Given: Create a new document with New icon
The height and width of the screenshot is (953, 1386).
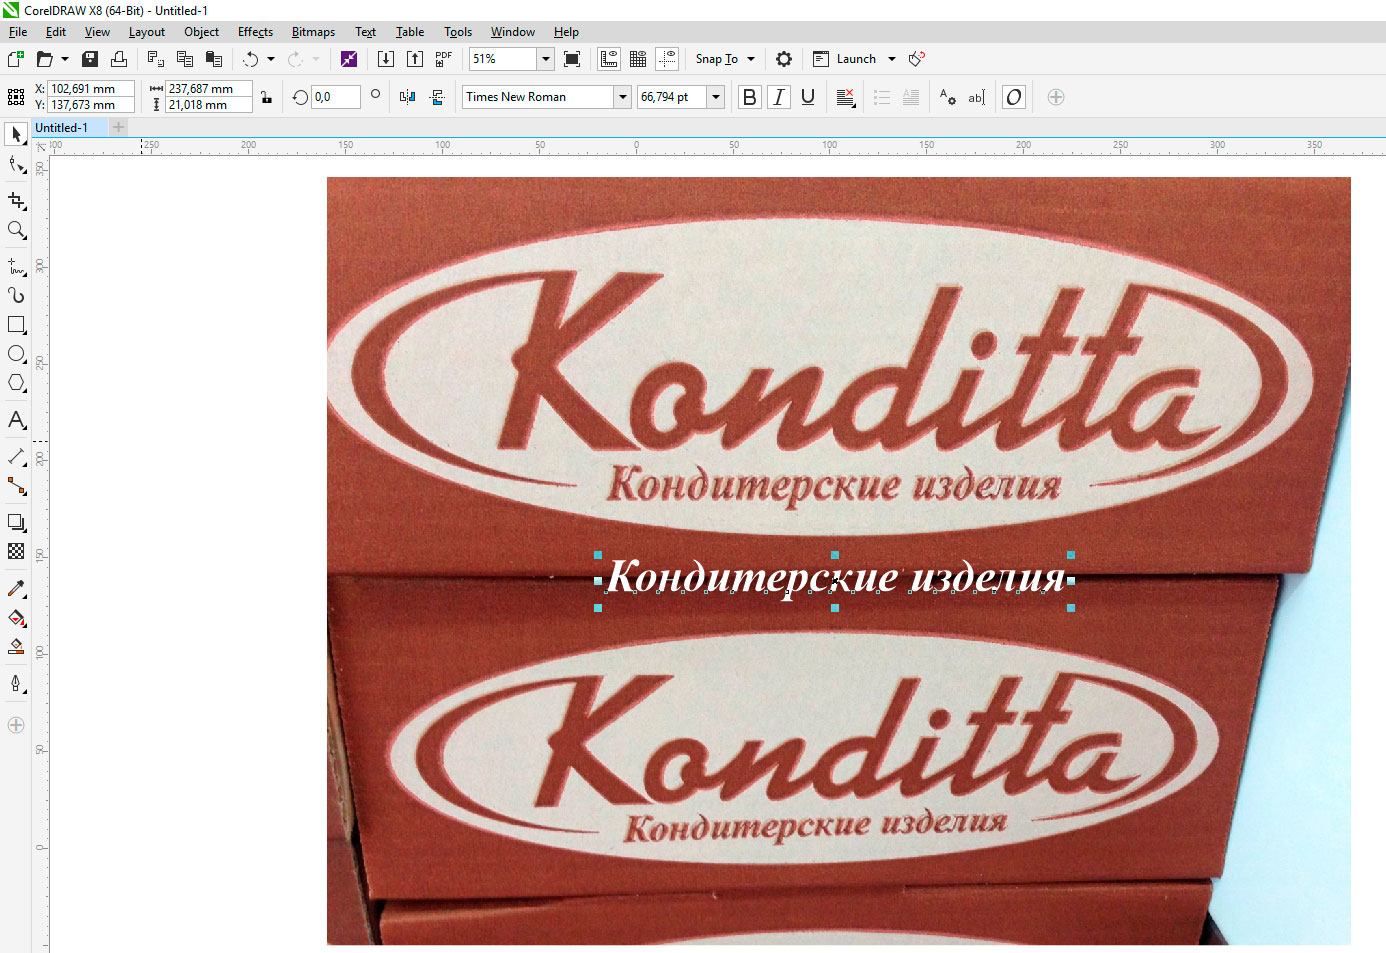Looking at the screenshot, I should [16, 59].
